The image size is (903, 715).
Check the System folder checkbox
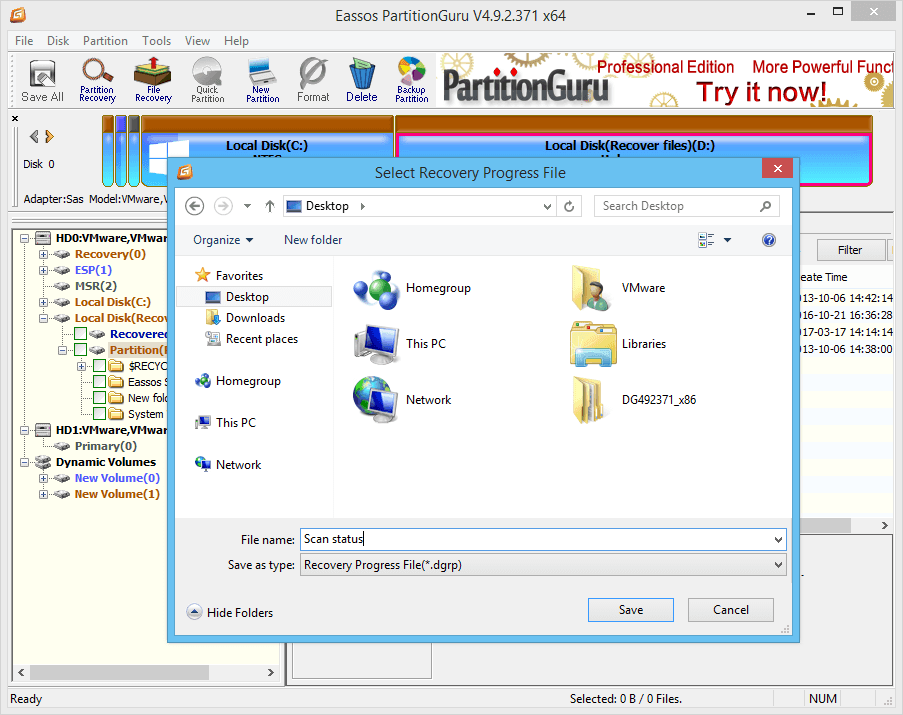(100, 414)
